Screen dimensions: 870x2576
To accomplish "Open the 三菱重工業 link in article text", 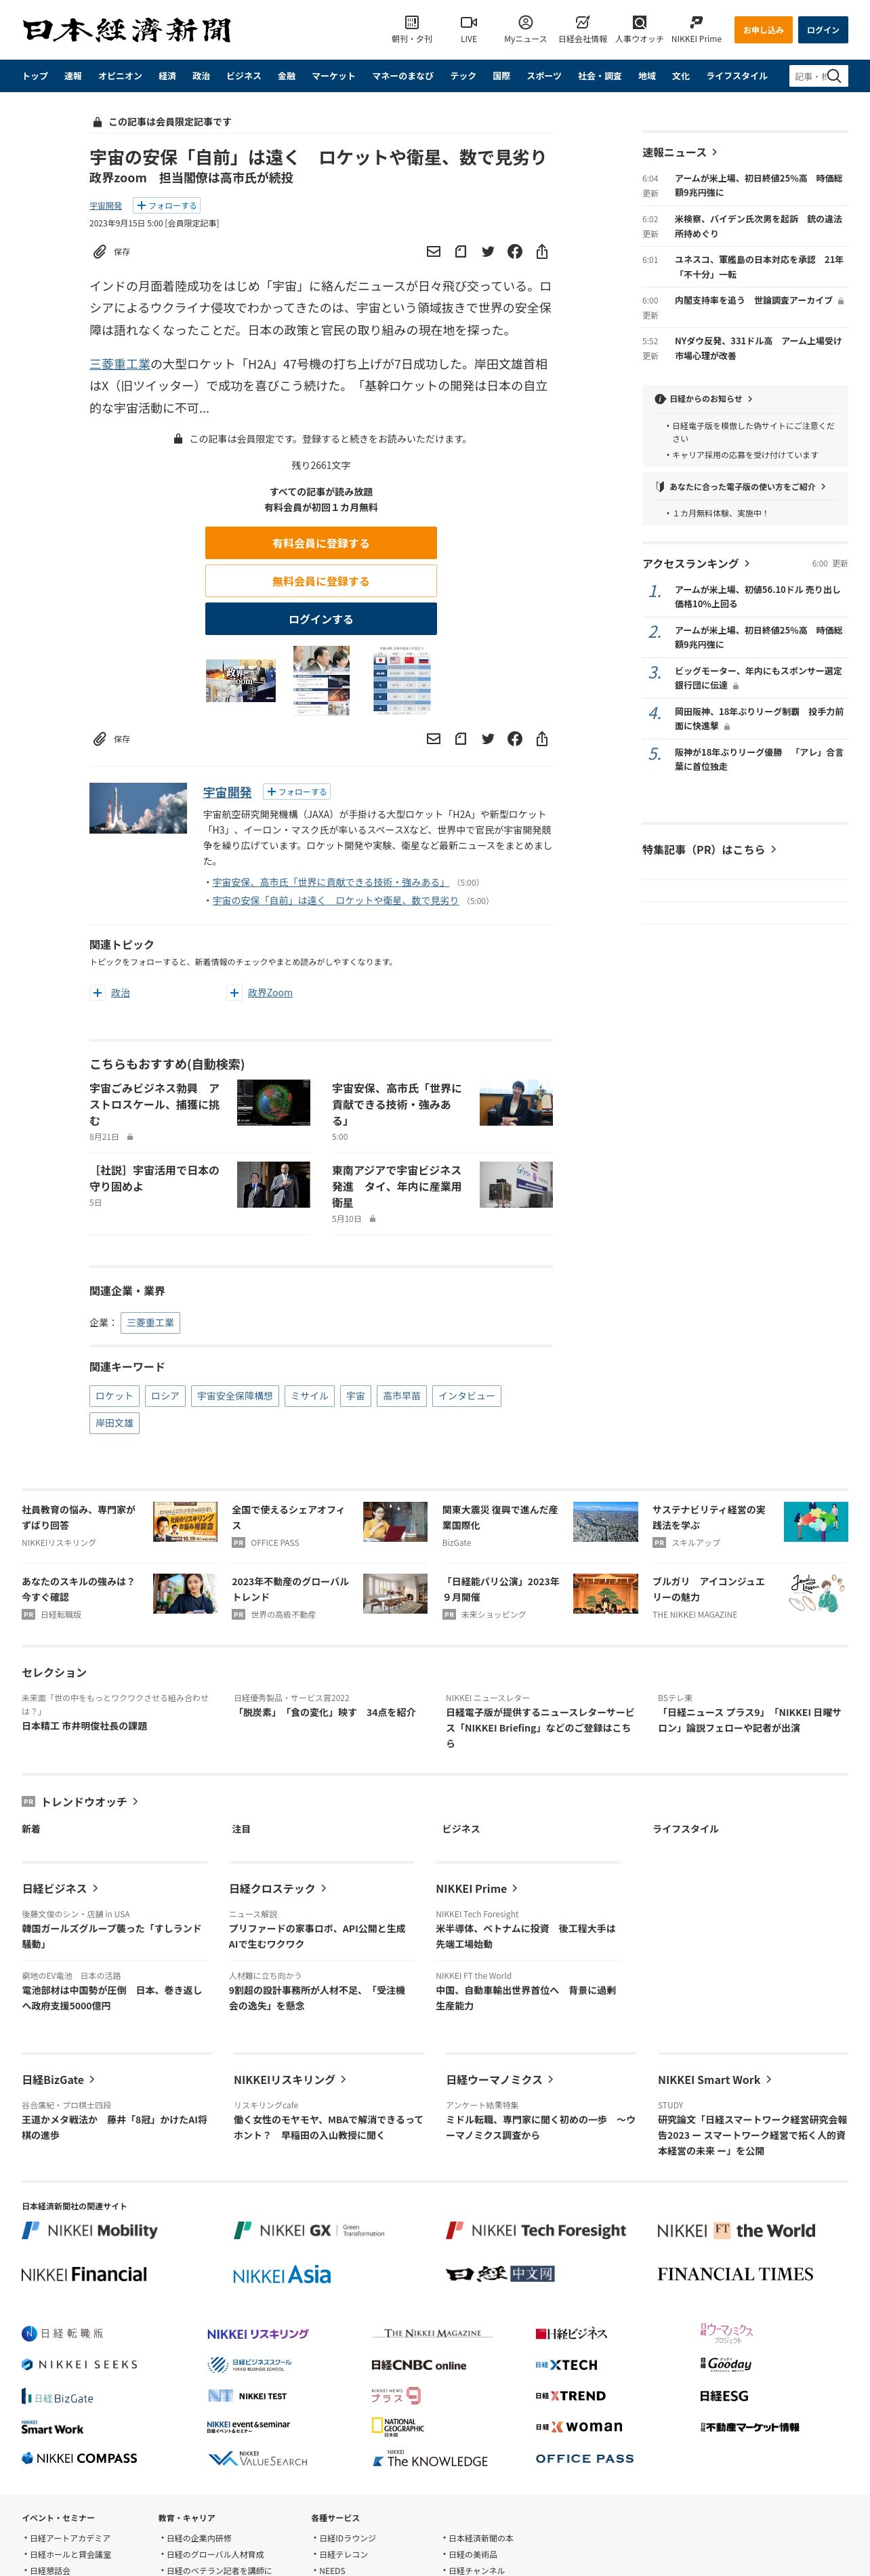I will pos(120,364).
